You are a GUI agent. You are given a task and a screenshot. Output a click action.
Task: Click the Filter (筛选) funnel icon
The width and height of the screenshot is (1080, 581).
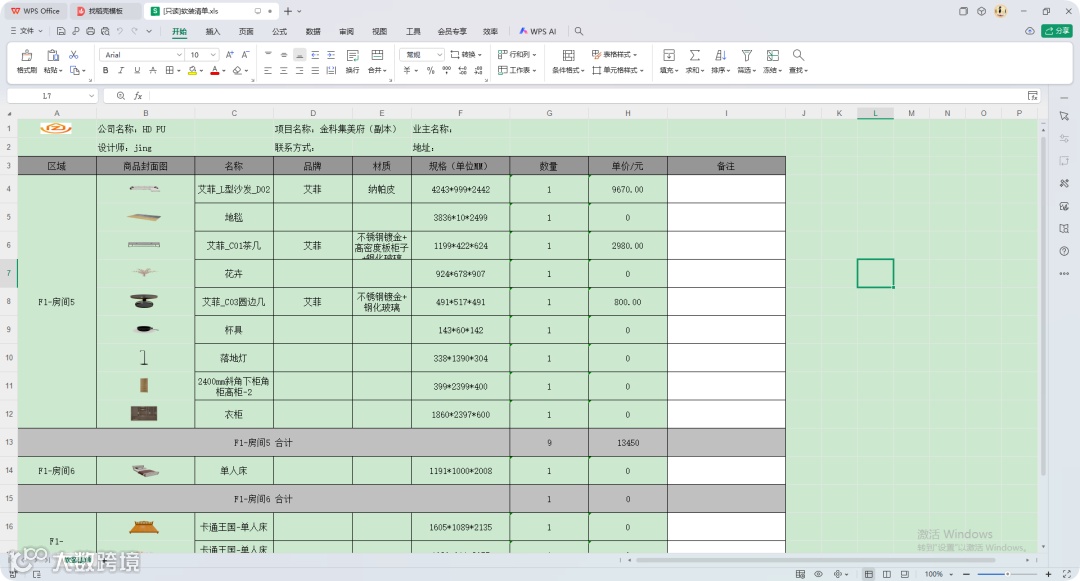pyautogui.click(x=747, y=56)
